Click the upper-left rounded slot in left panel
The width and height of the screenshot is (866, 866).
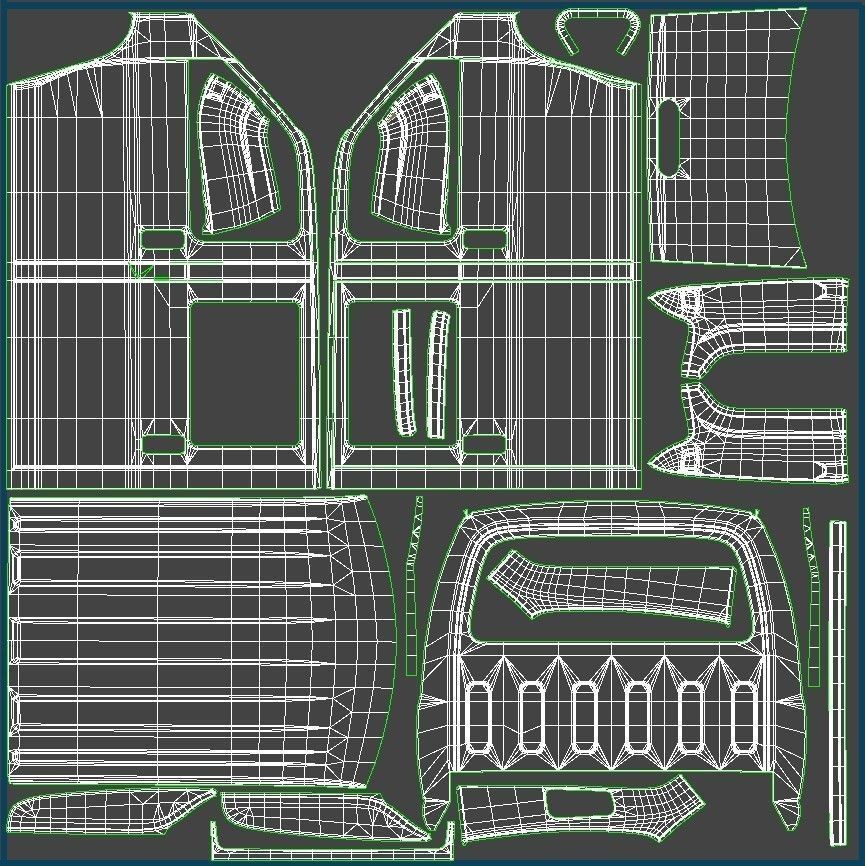pos(162,239)
